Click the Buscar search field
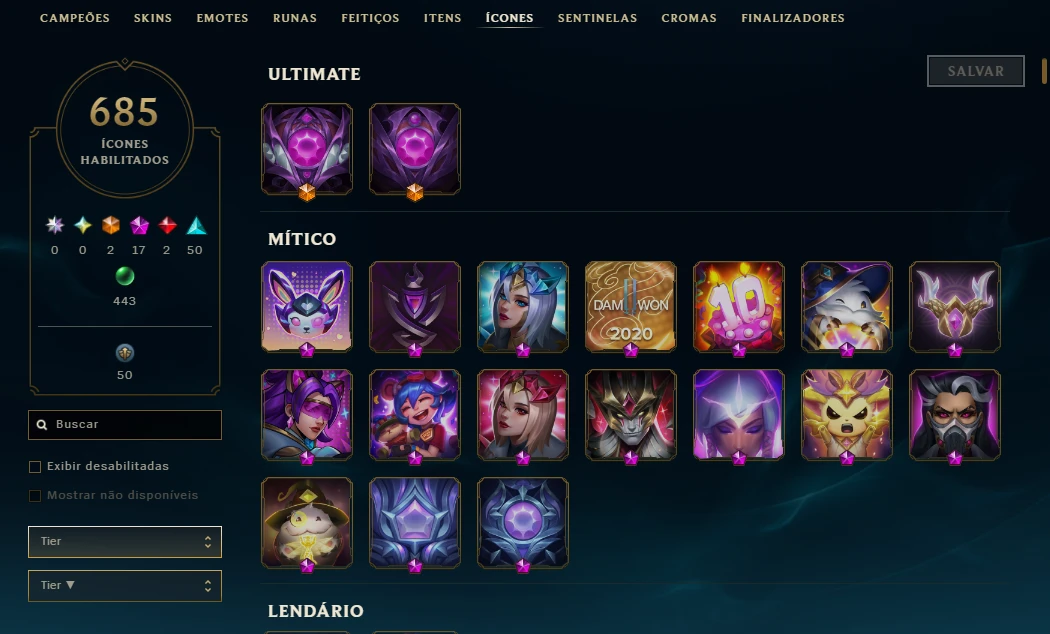 tap(125, 424)
